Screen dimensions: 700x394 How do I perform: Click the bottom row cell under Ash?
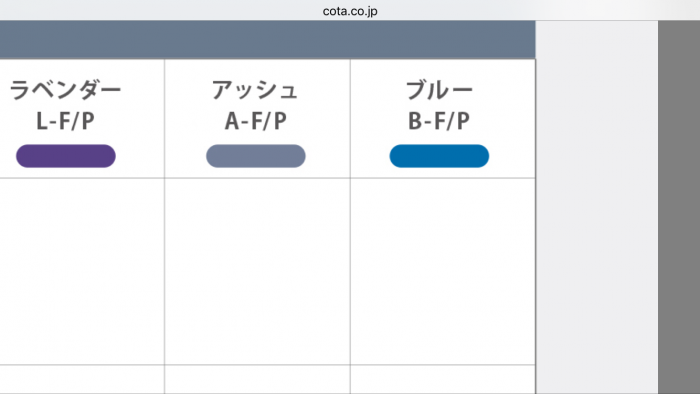[x=258, y=380]
